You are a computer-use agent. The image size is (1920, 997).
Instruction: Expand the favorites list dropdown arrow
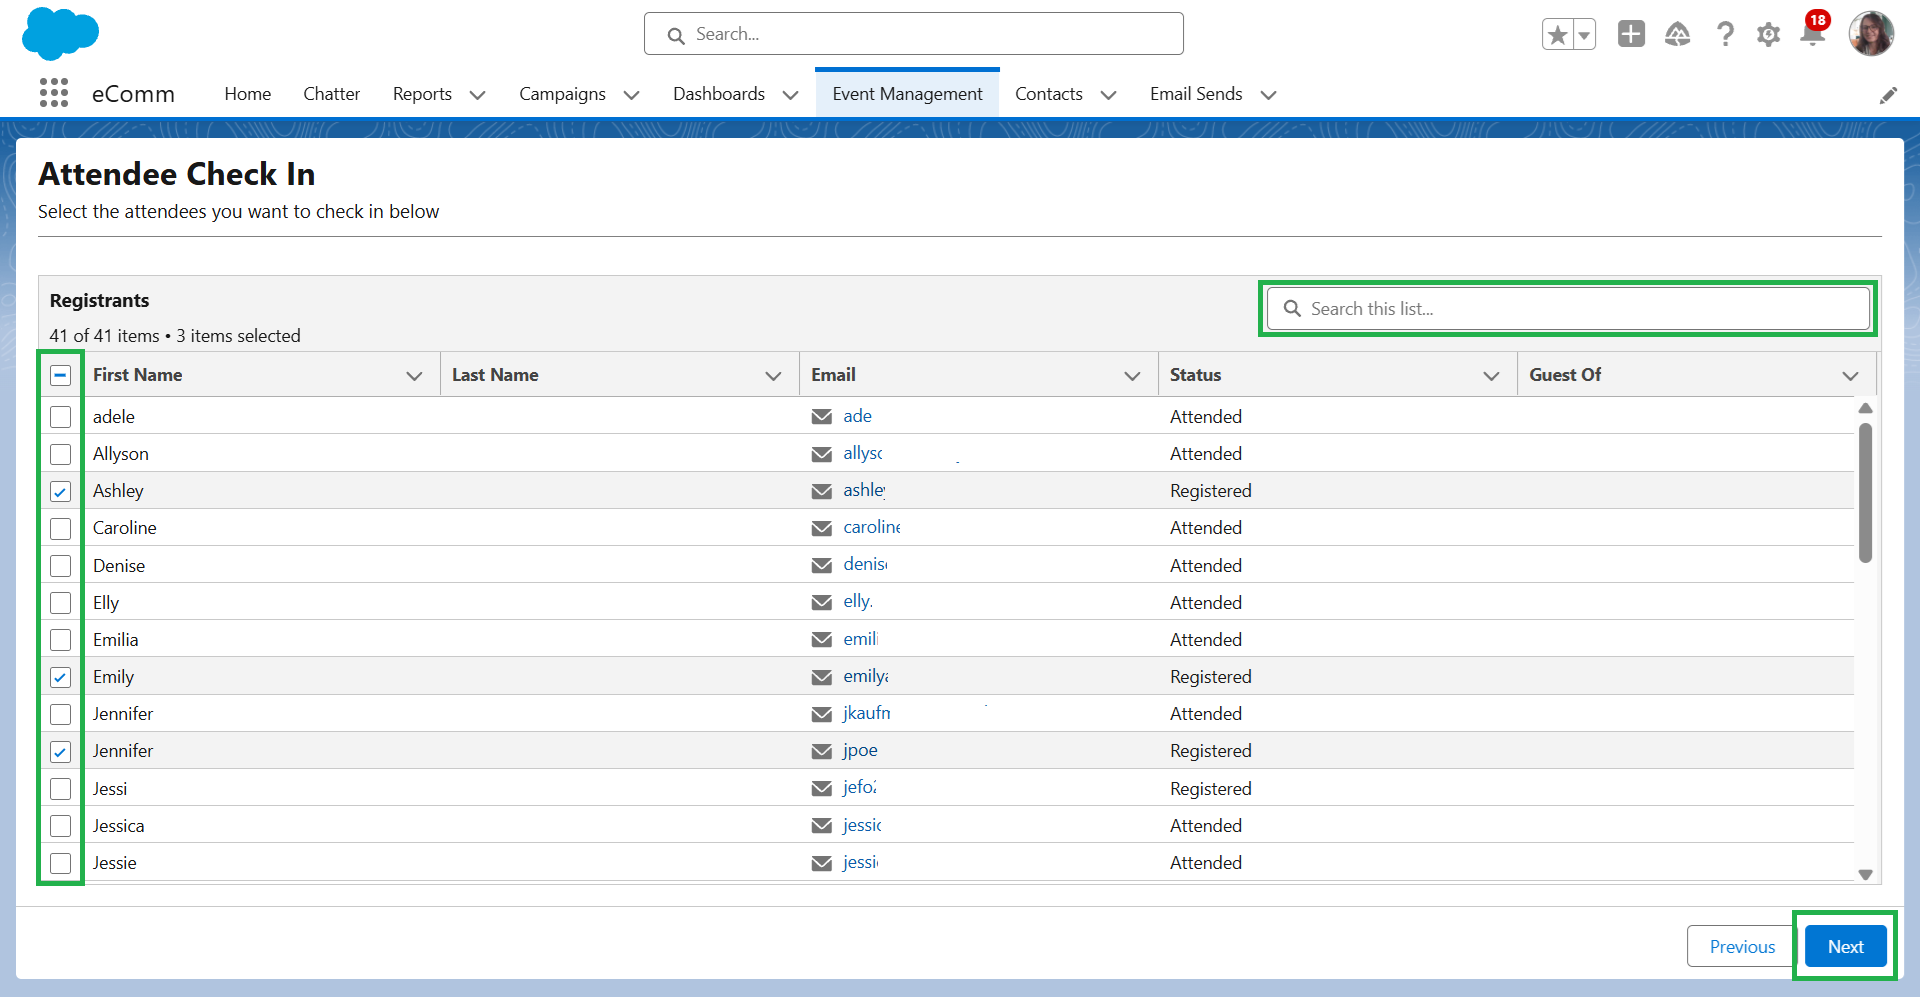(1584, 35)
